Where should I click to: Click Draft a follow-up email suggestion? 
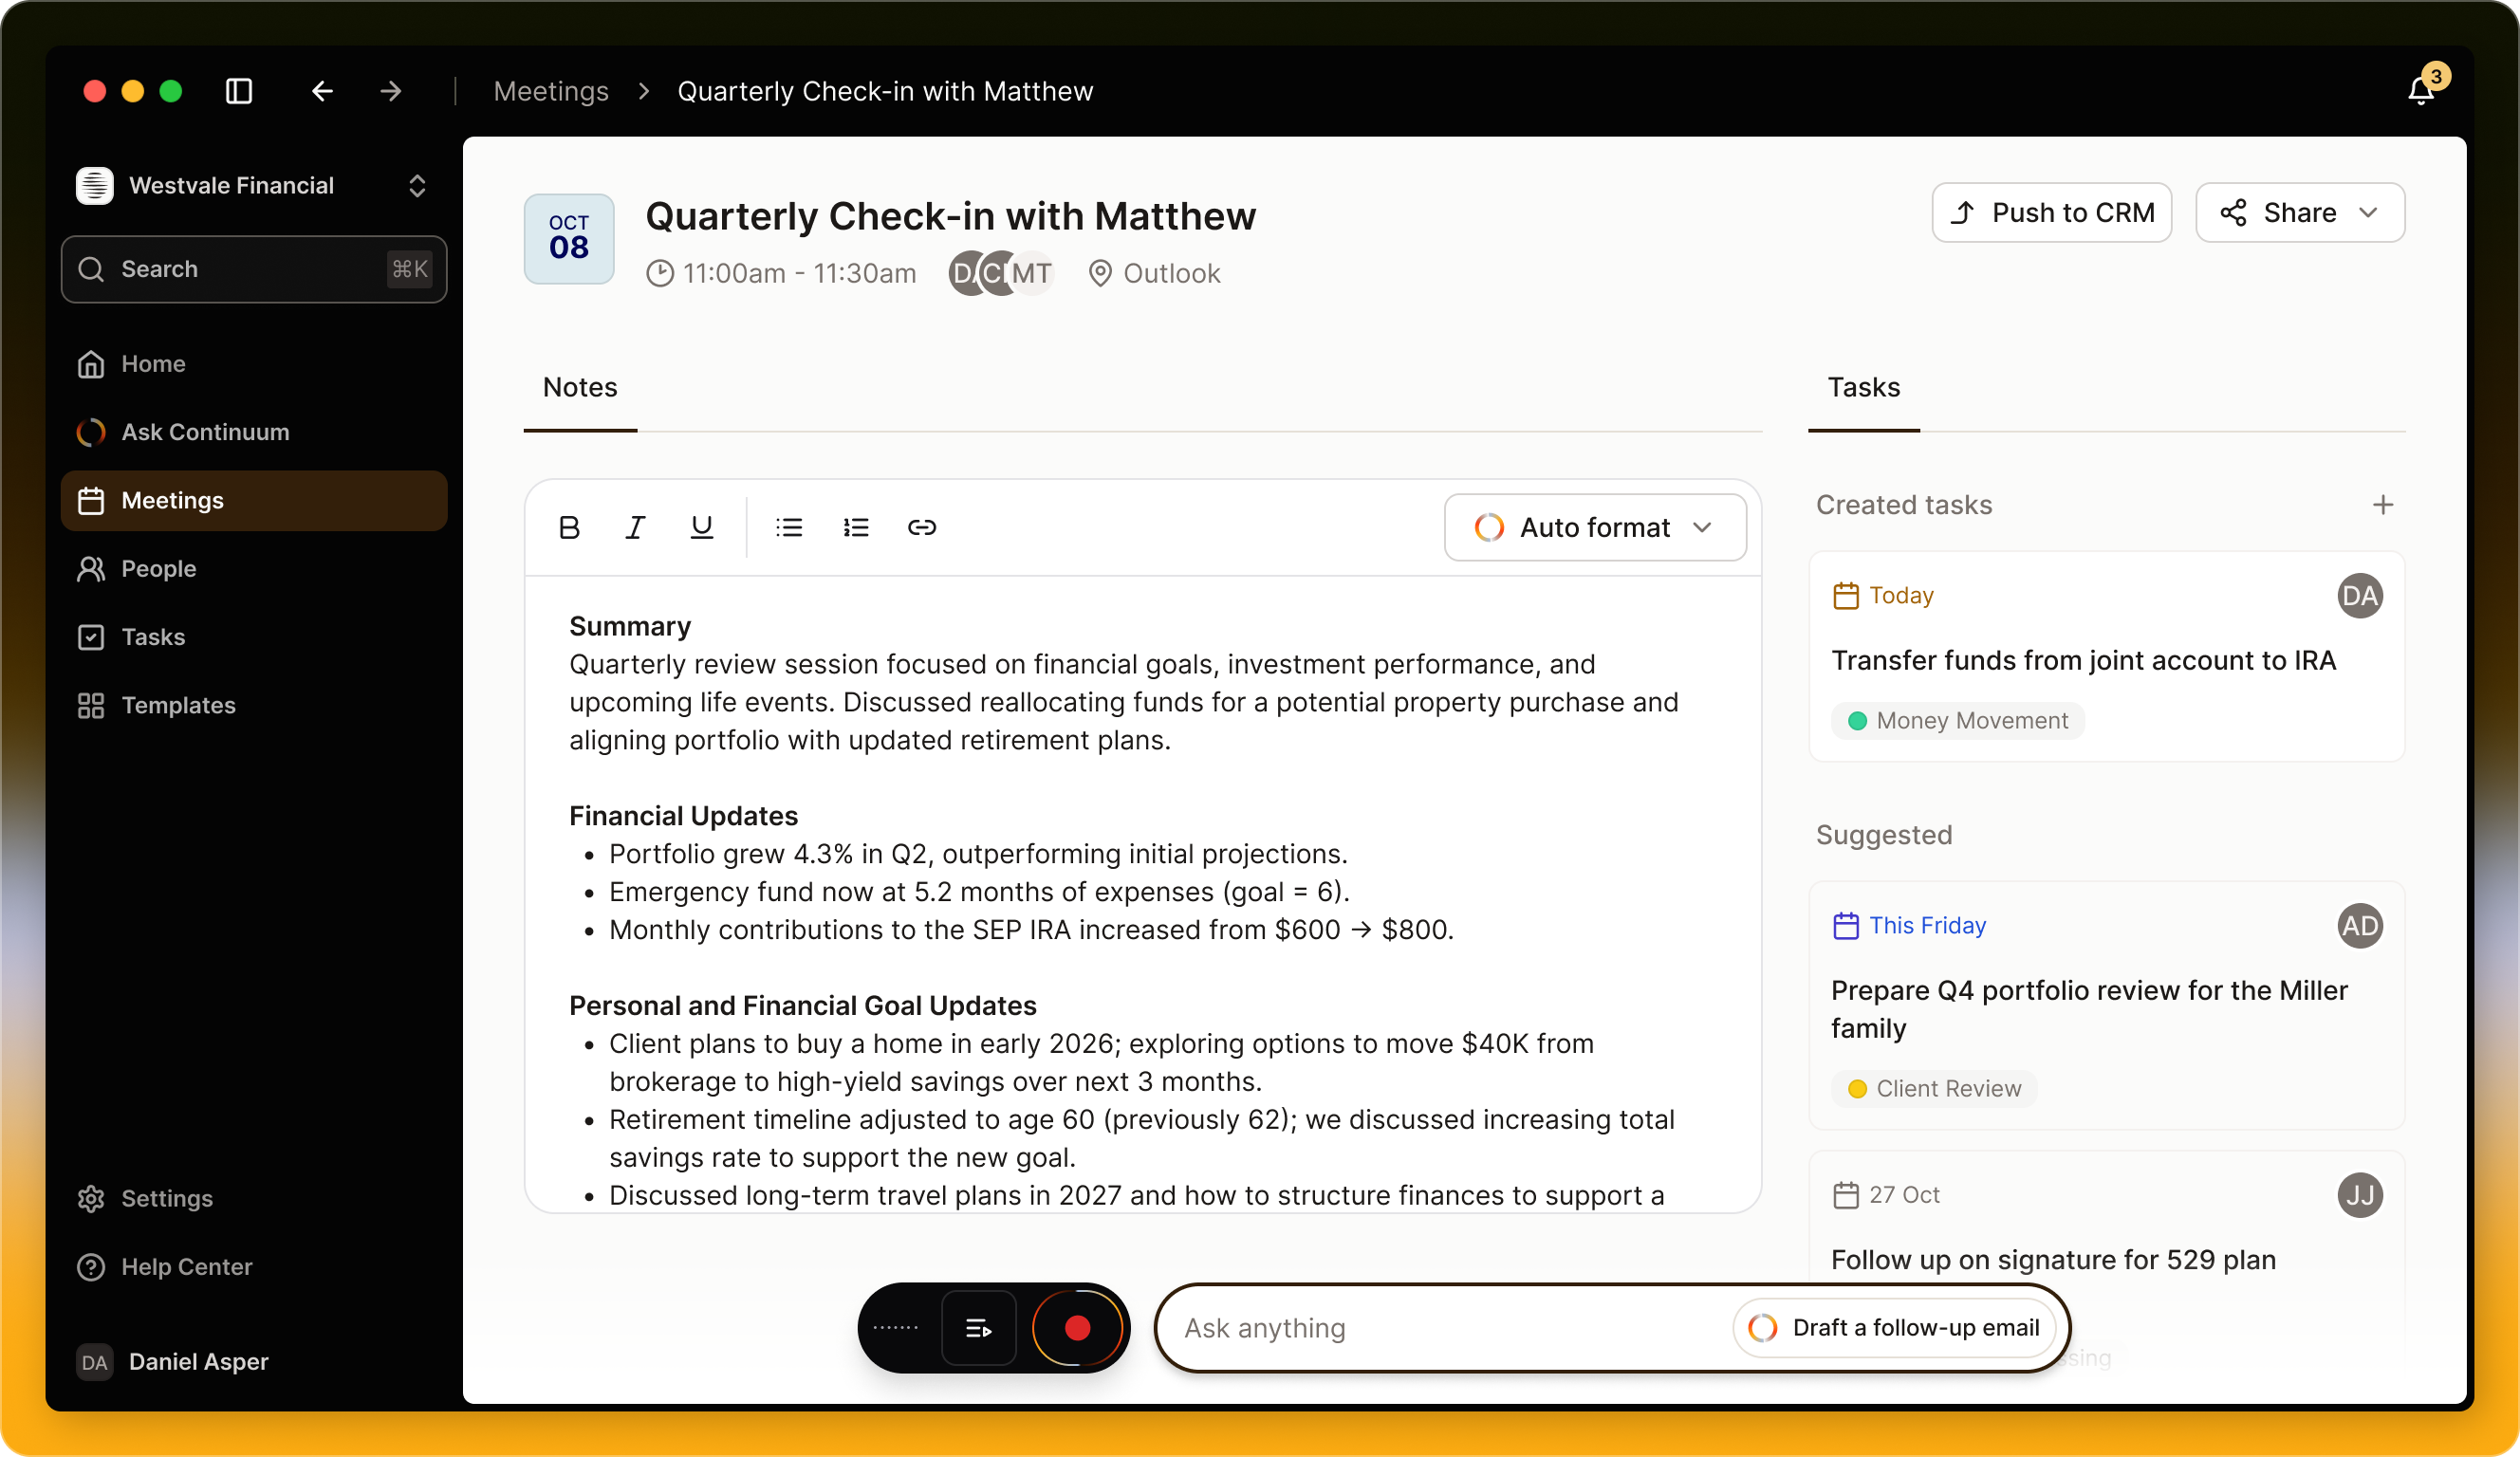pyautogui.click(x=1894, y=1328)
